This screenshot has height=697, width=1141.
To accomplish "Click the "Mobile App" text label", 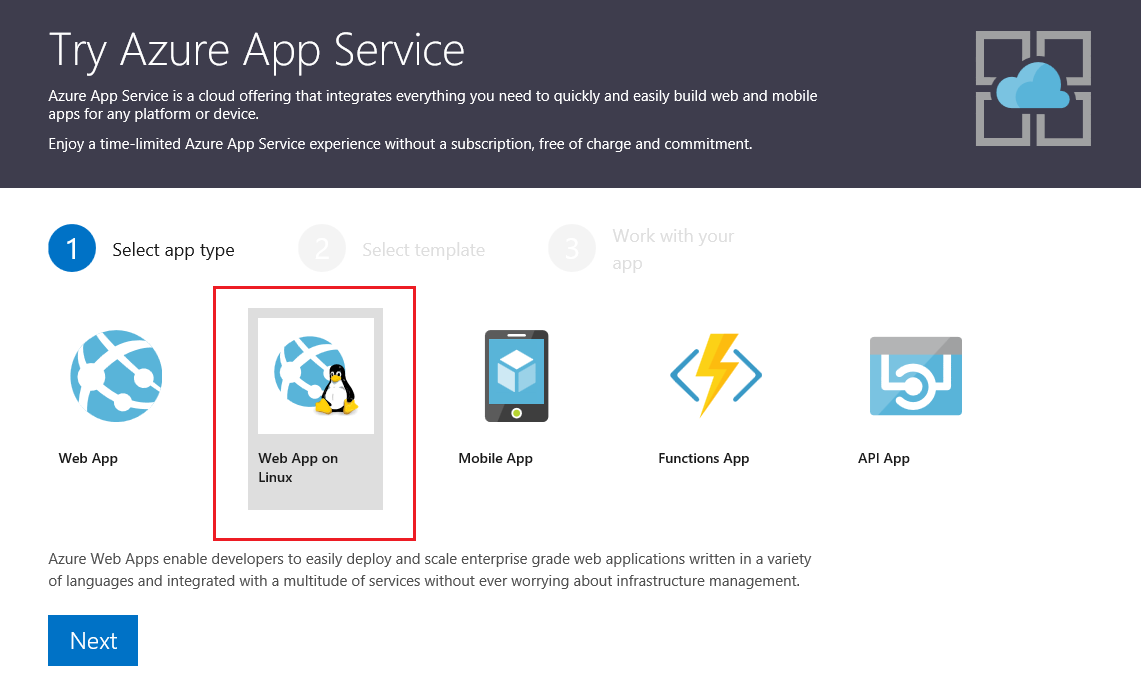I will (x=495, y=458).
